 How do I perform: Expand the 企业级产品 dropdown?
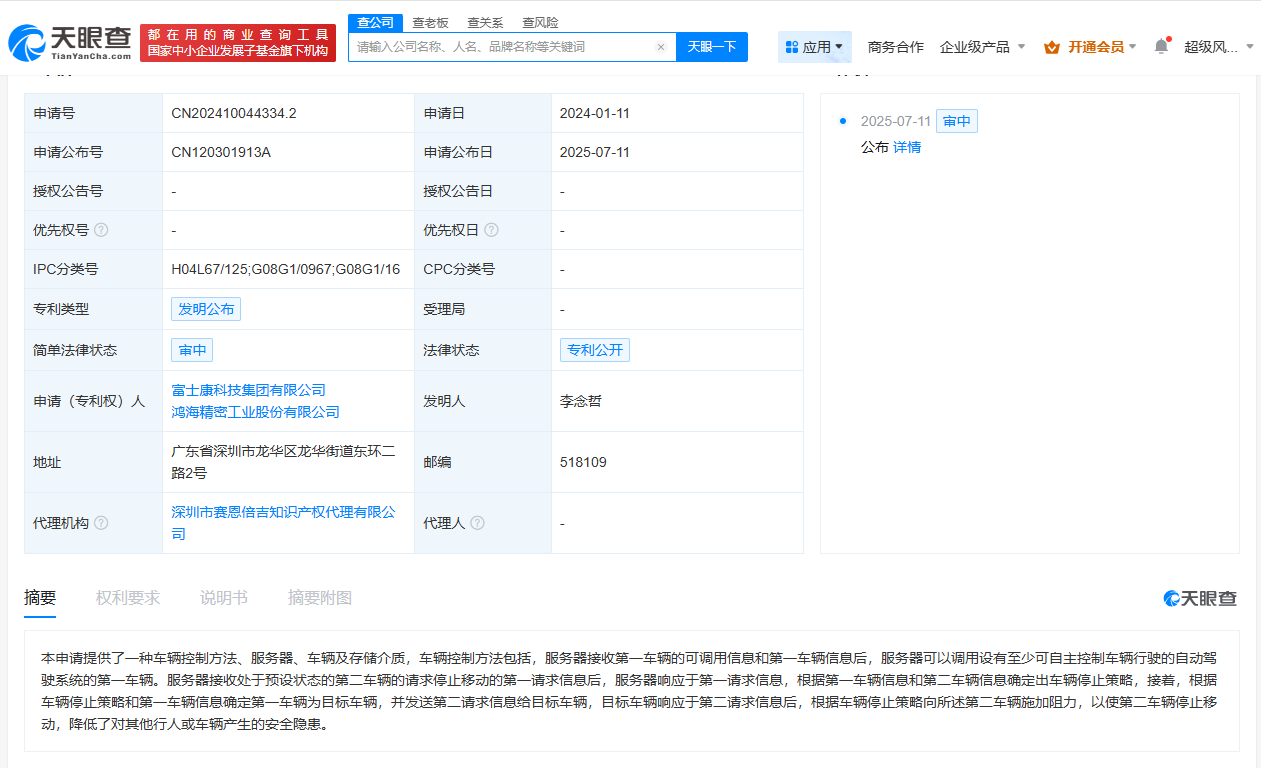[982, 47]
